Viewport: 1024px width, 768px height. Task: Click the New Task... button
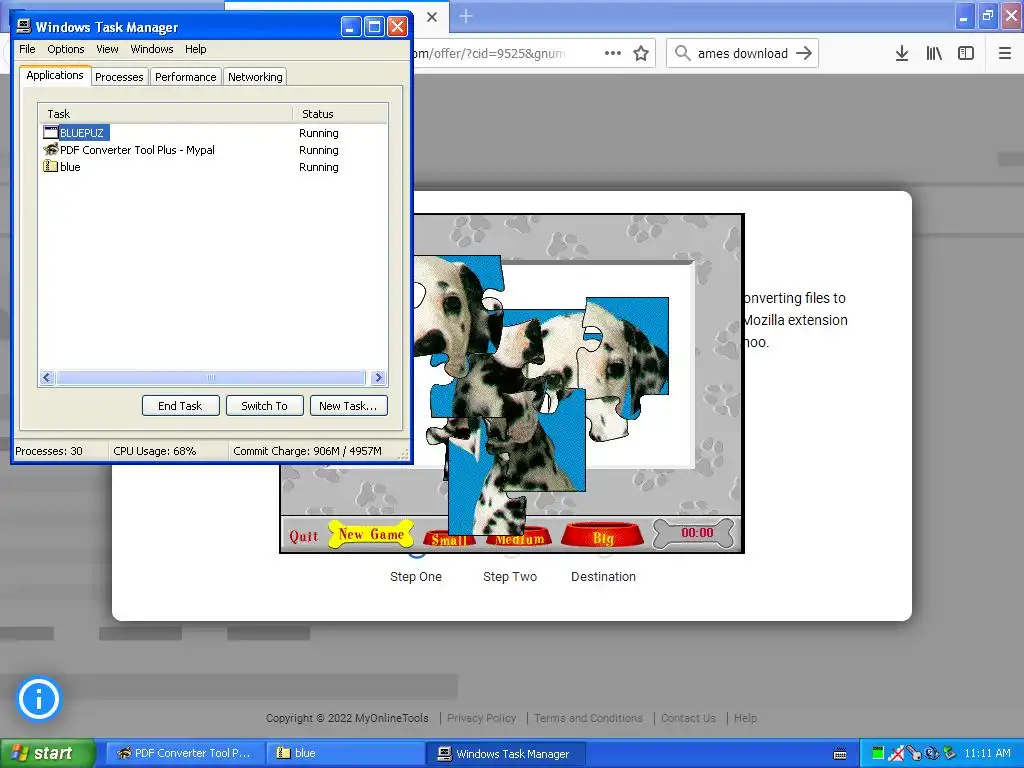pyautogui.click(x=348, y=406)
